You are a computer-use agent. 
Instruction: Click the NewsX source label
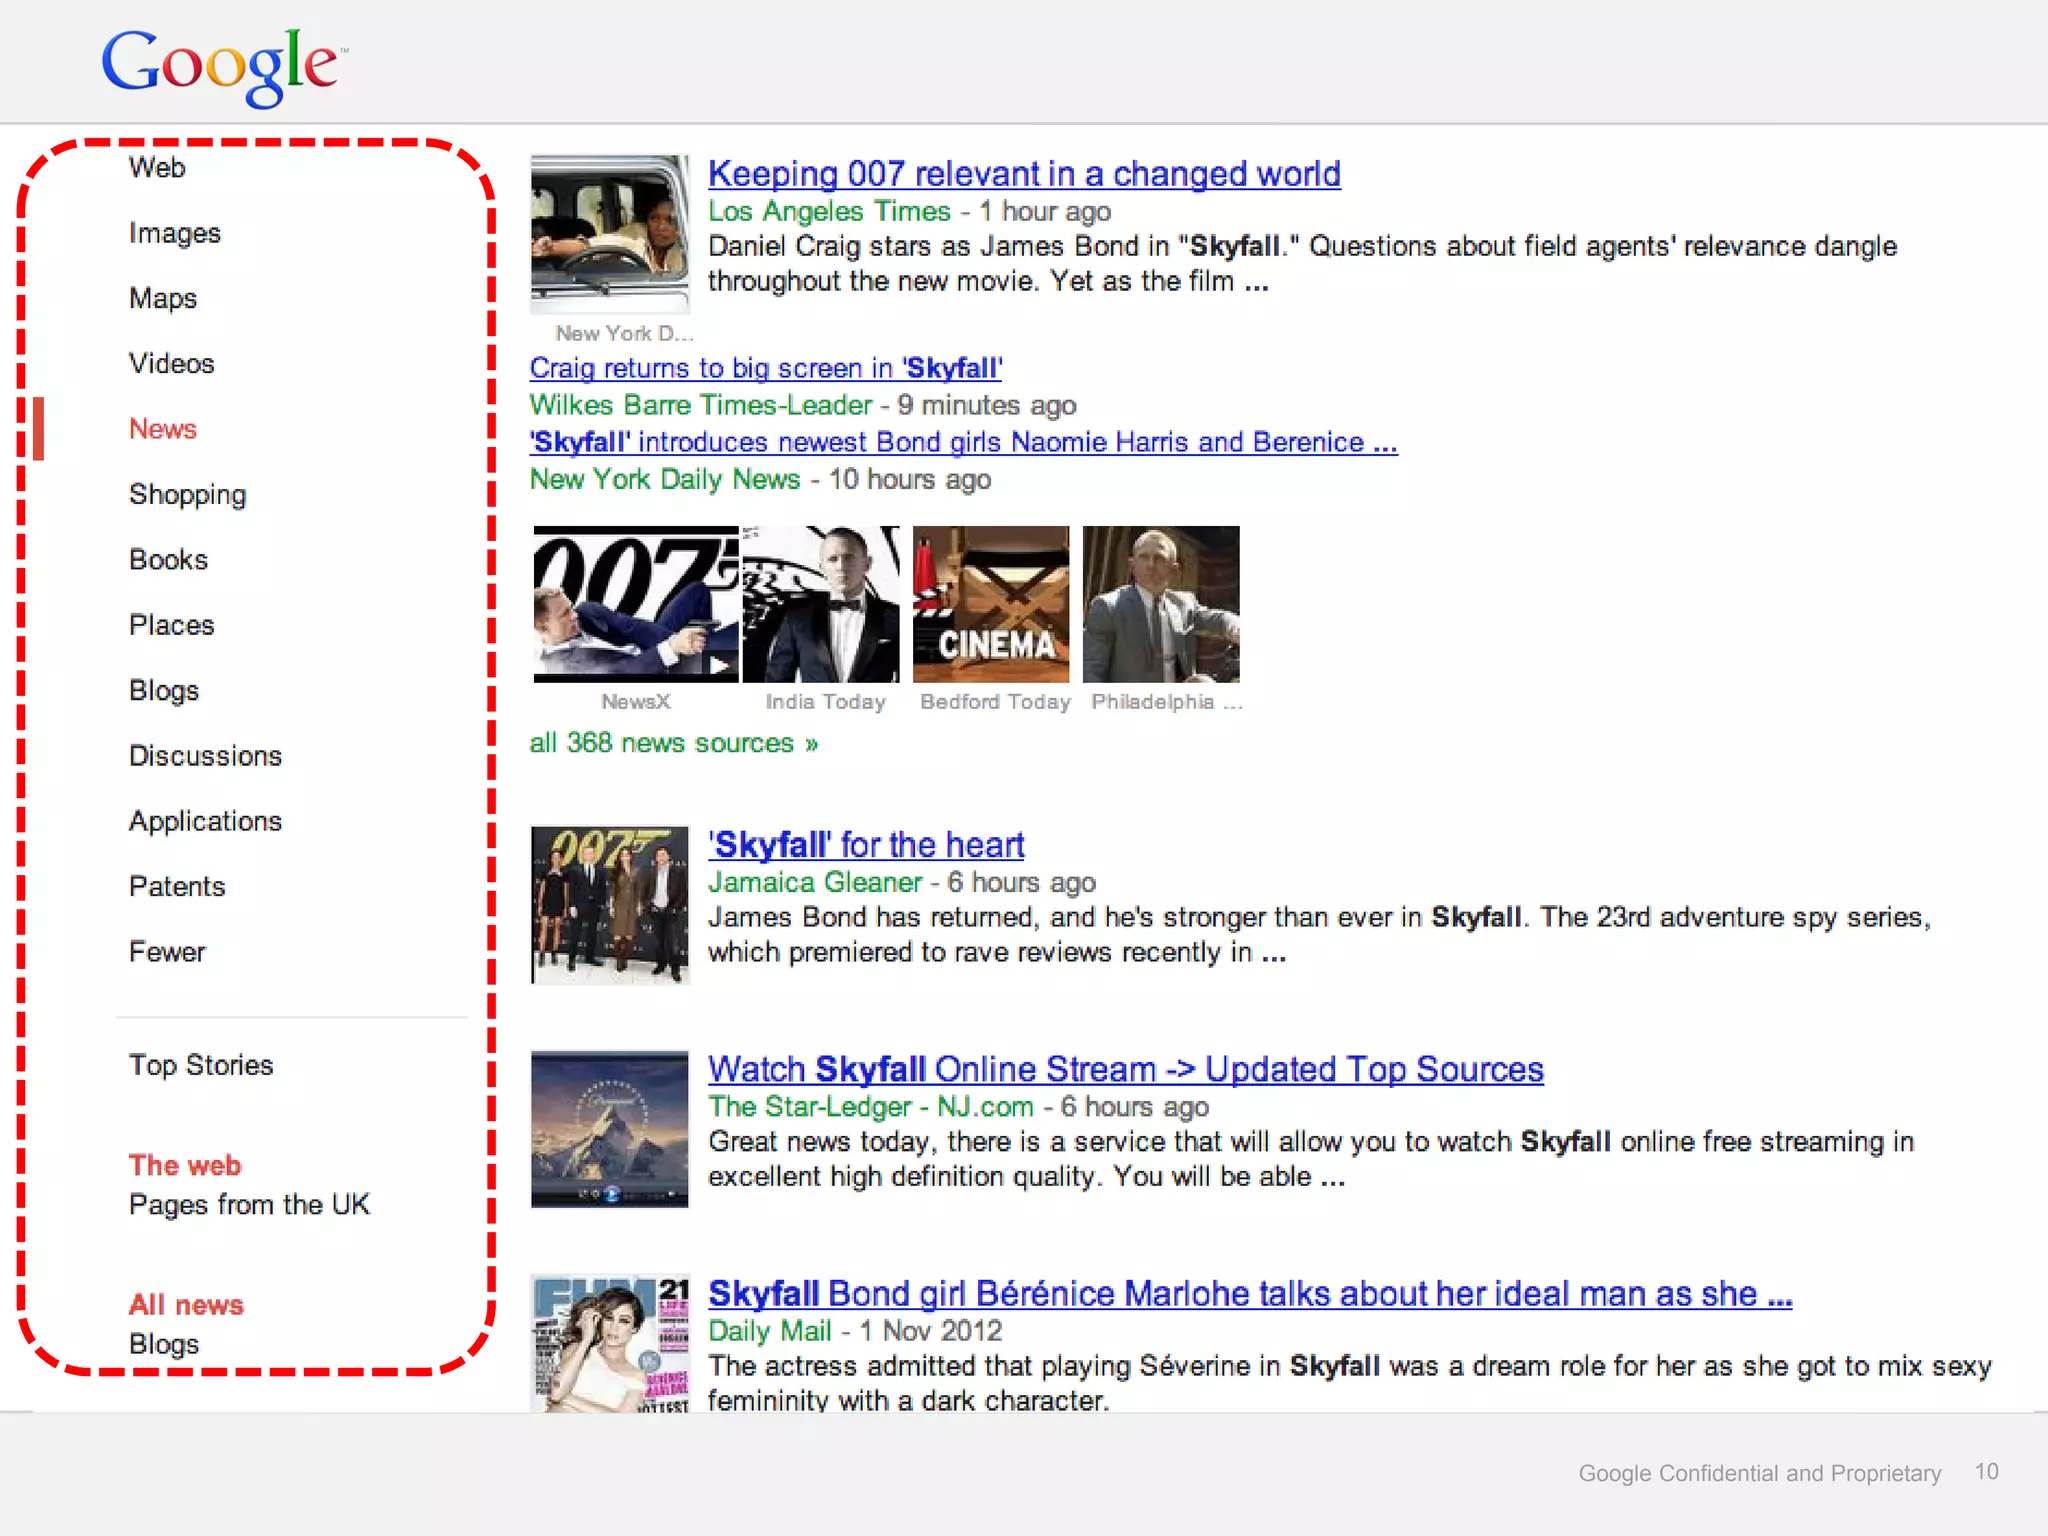pyautogui.click(x=636, y=702)
